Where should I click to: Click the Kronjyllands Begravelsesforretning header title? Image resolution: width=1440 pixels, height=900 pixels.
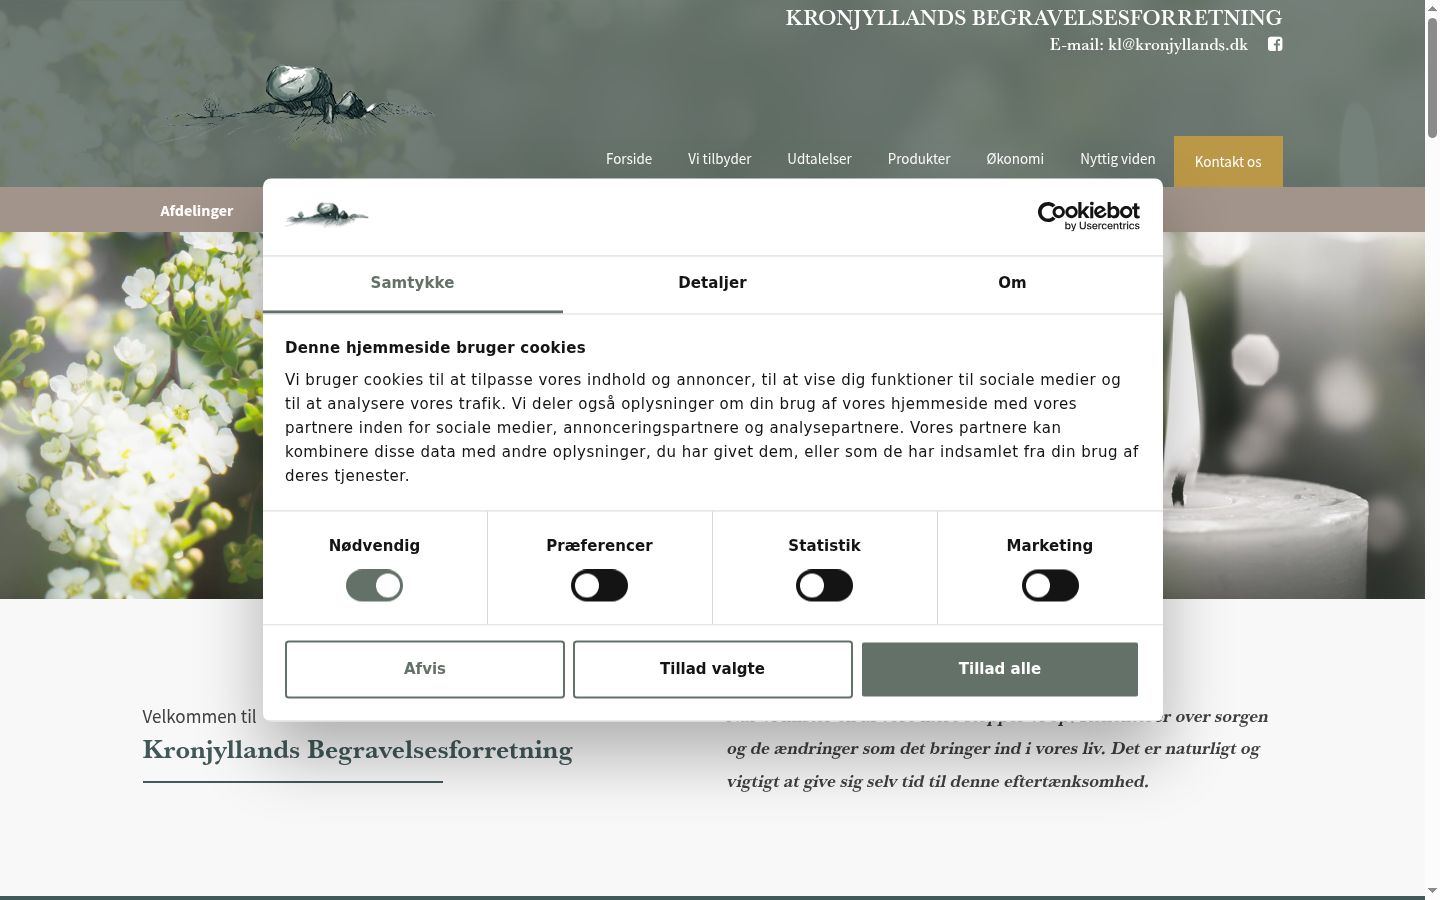click(1033, 18)
